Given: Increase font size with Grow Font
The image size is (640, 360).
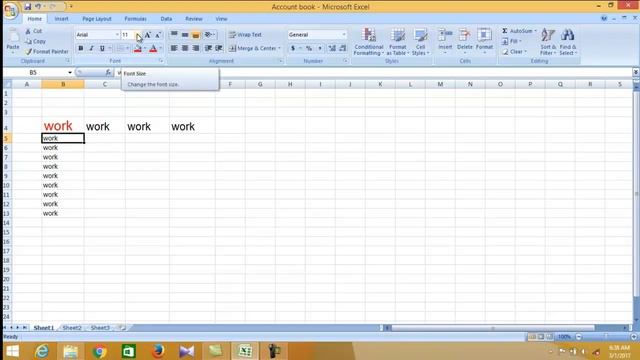Looking at the screenshot, I should click(148, 35).
